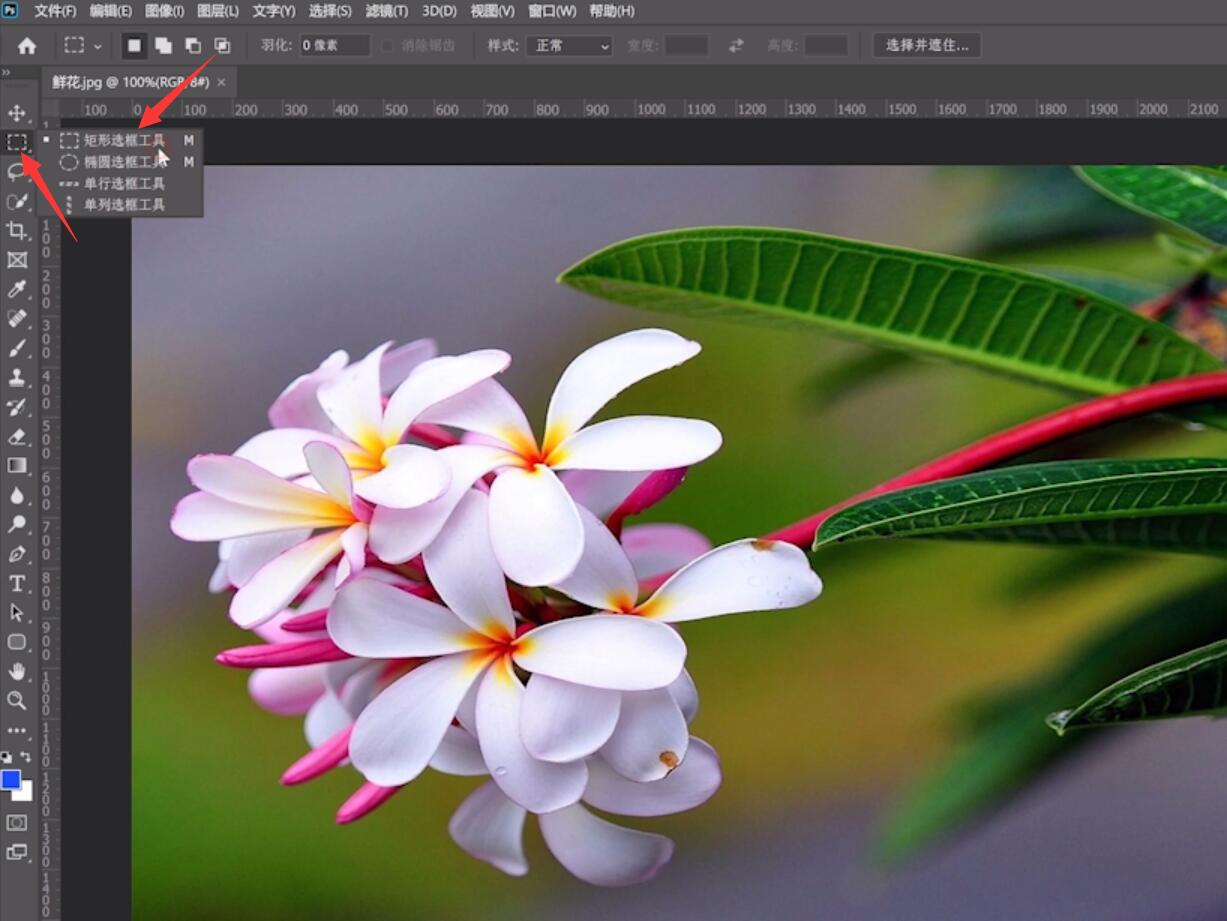Image resolution: width=1227 pixels, height=921 pixels.
Task: Select the Quick Selection tool
Action: (x=17, y=201)
